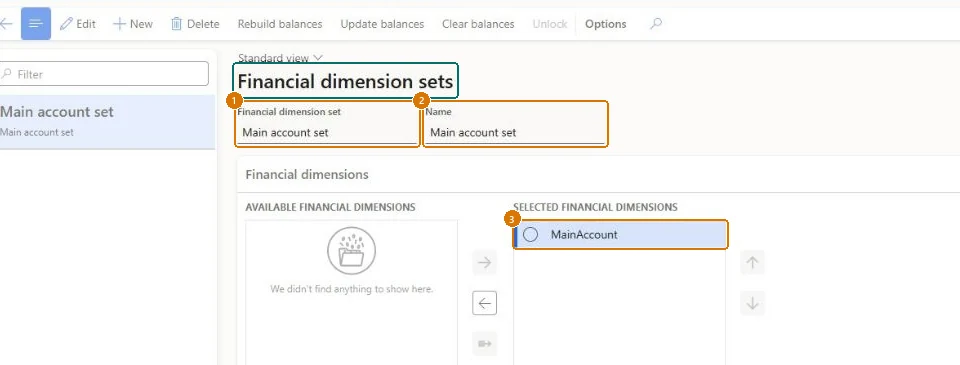Click the Financial dimension set field
Viewport: 960px width, 365px height.
point(327,132)
